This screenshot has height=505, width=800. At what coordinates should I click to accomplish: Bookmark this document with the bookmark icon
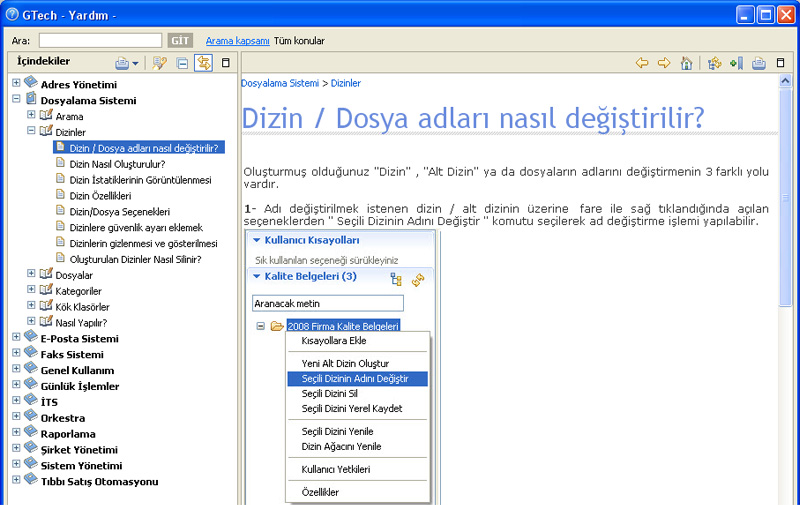(x=736, y=63)
